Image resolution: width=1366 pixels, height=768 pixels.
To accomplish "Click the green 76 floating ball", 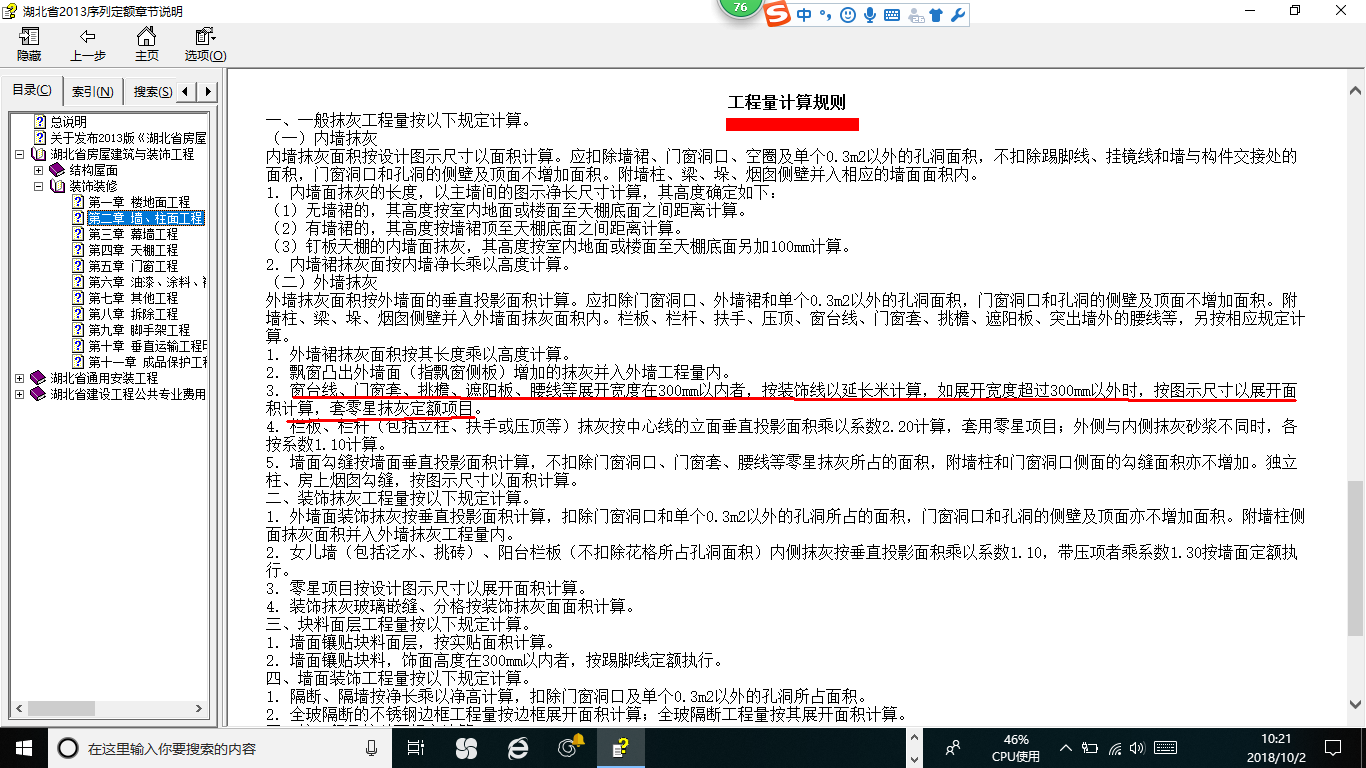I will [740, 8].
